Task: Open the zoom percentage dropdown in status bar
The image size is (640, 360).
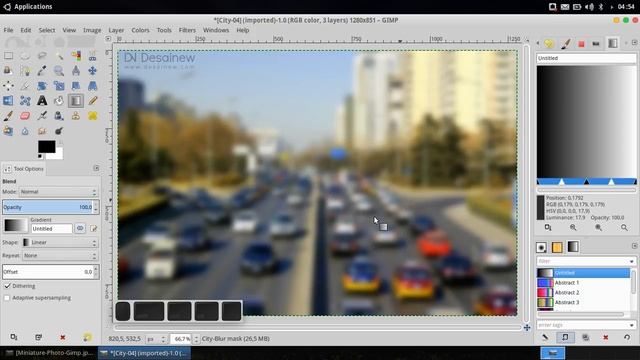Action: (x=196, y=339)
